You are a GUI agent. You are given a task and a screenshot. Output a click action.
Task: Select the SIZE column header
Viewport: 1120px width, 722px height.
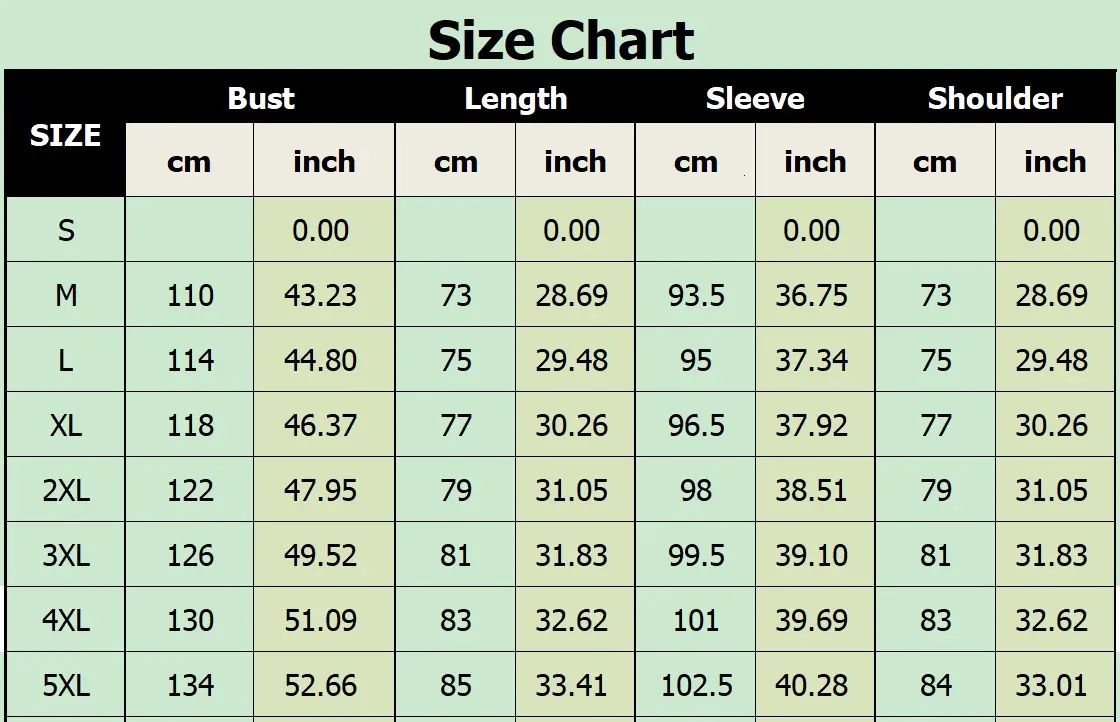65,135
